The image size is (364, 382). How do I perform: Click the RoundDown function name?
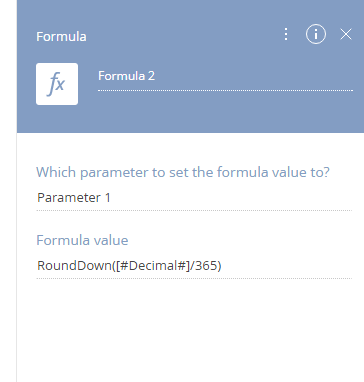74,266
